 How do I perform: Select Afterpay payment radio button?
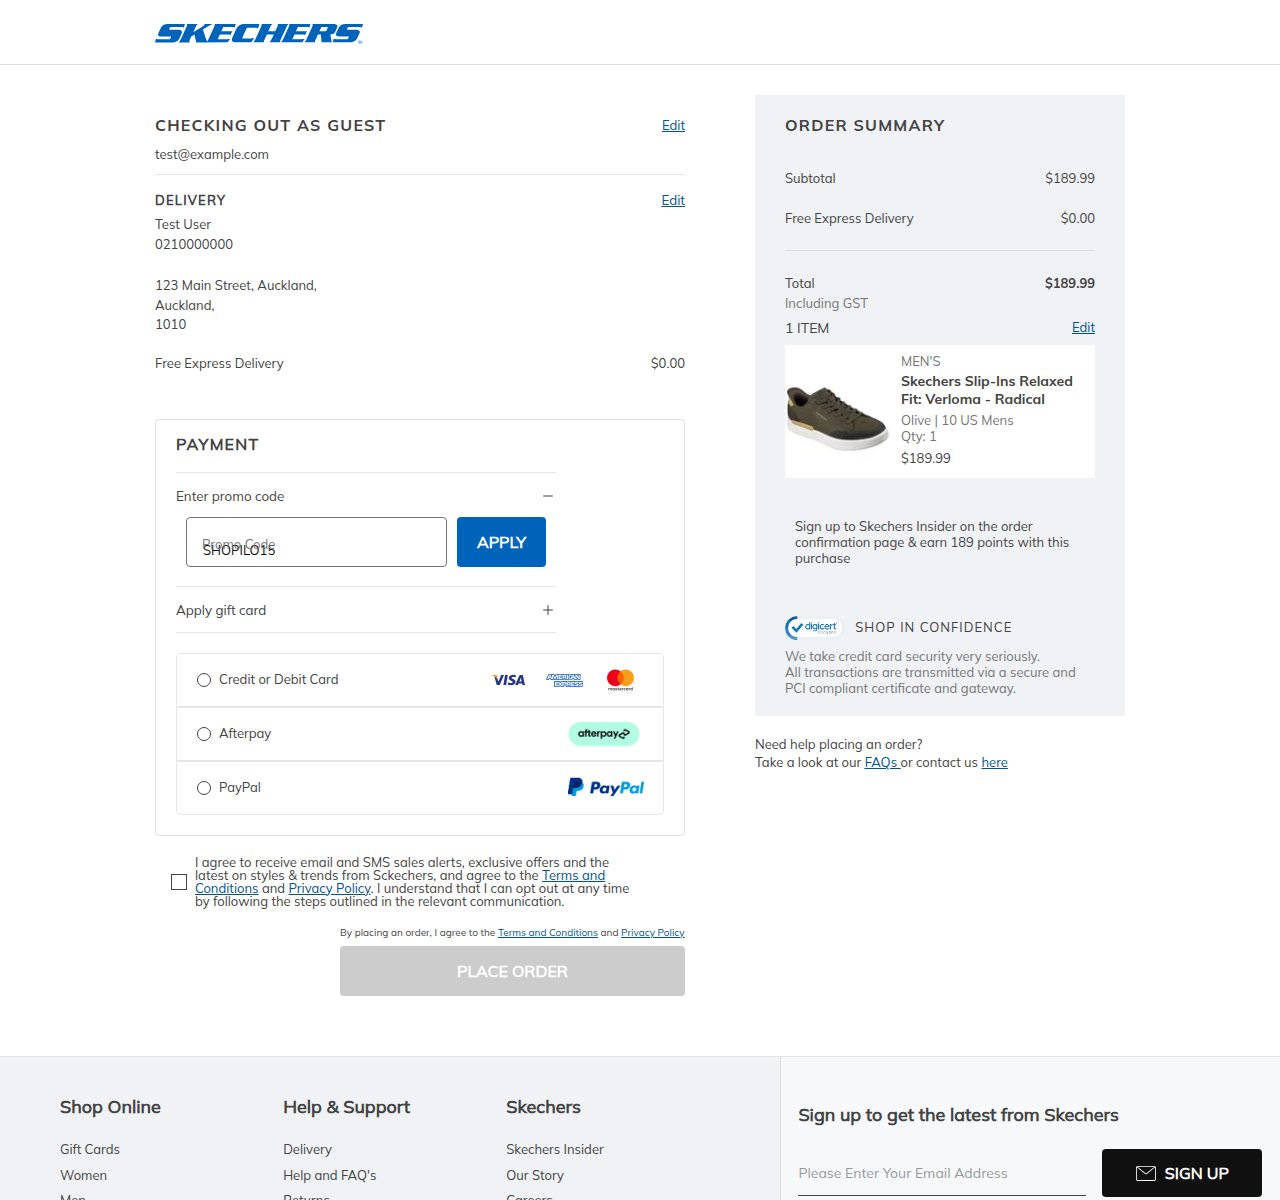pos(204,734)
